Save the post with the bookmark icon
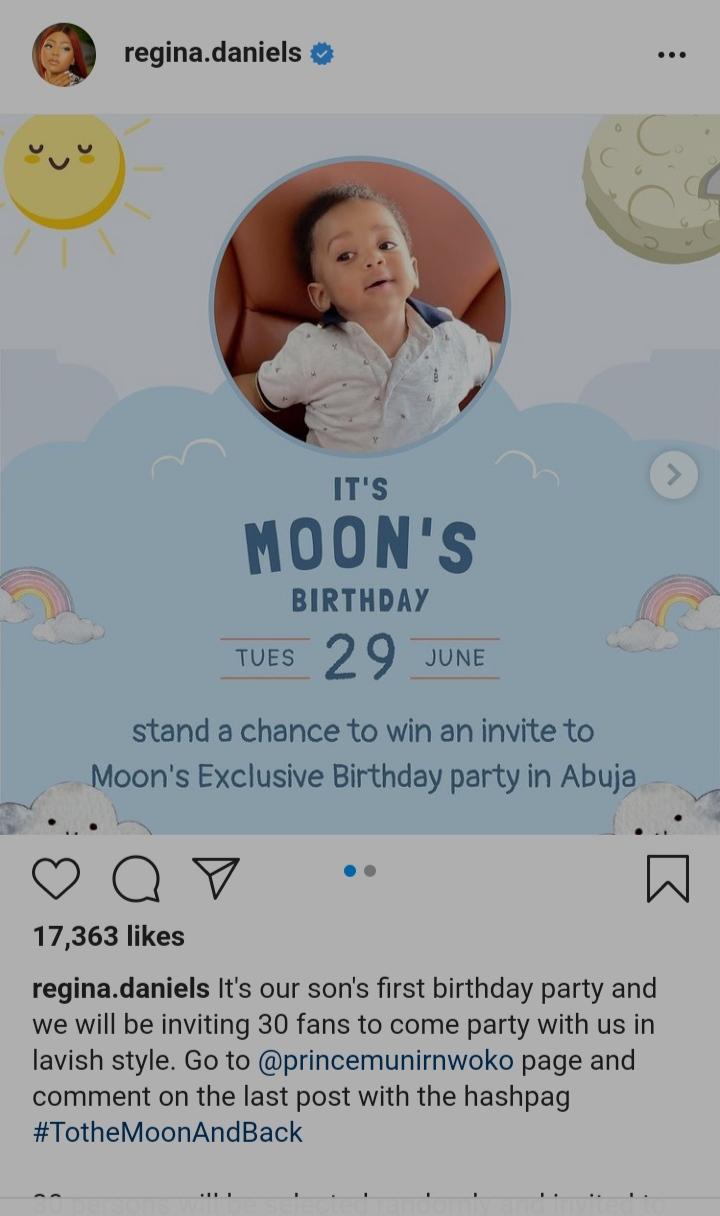720x1216 pixels. click(667, 878)
